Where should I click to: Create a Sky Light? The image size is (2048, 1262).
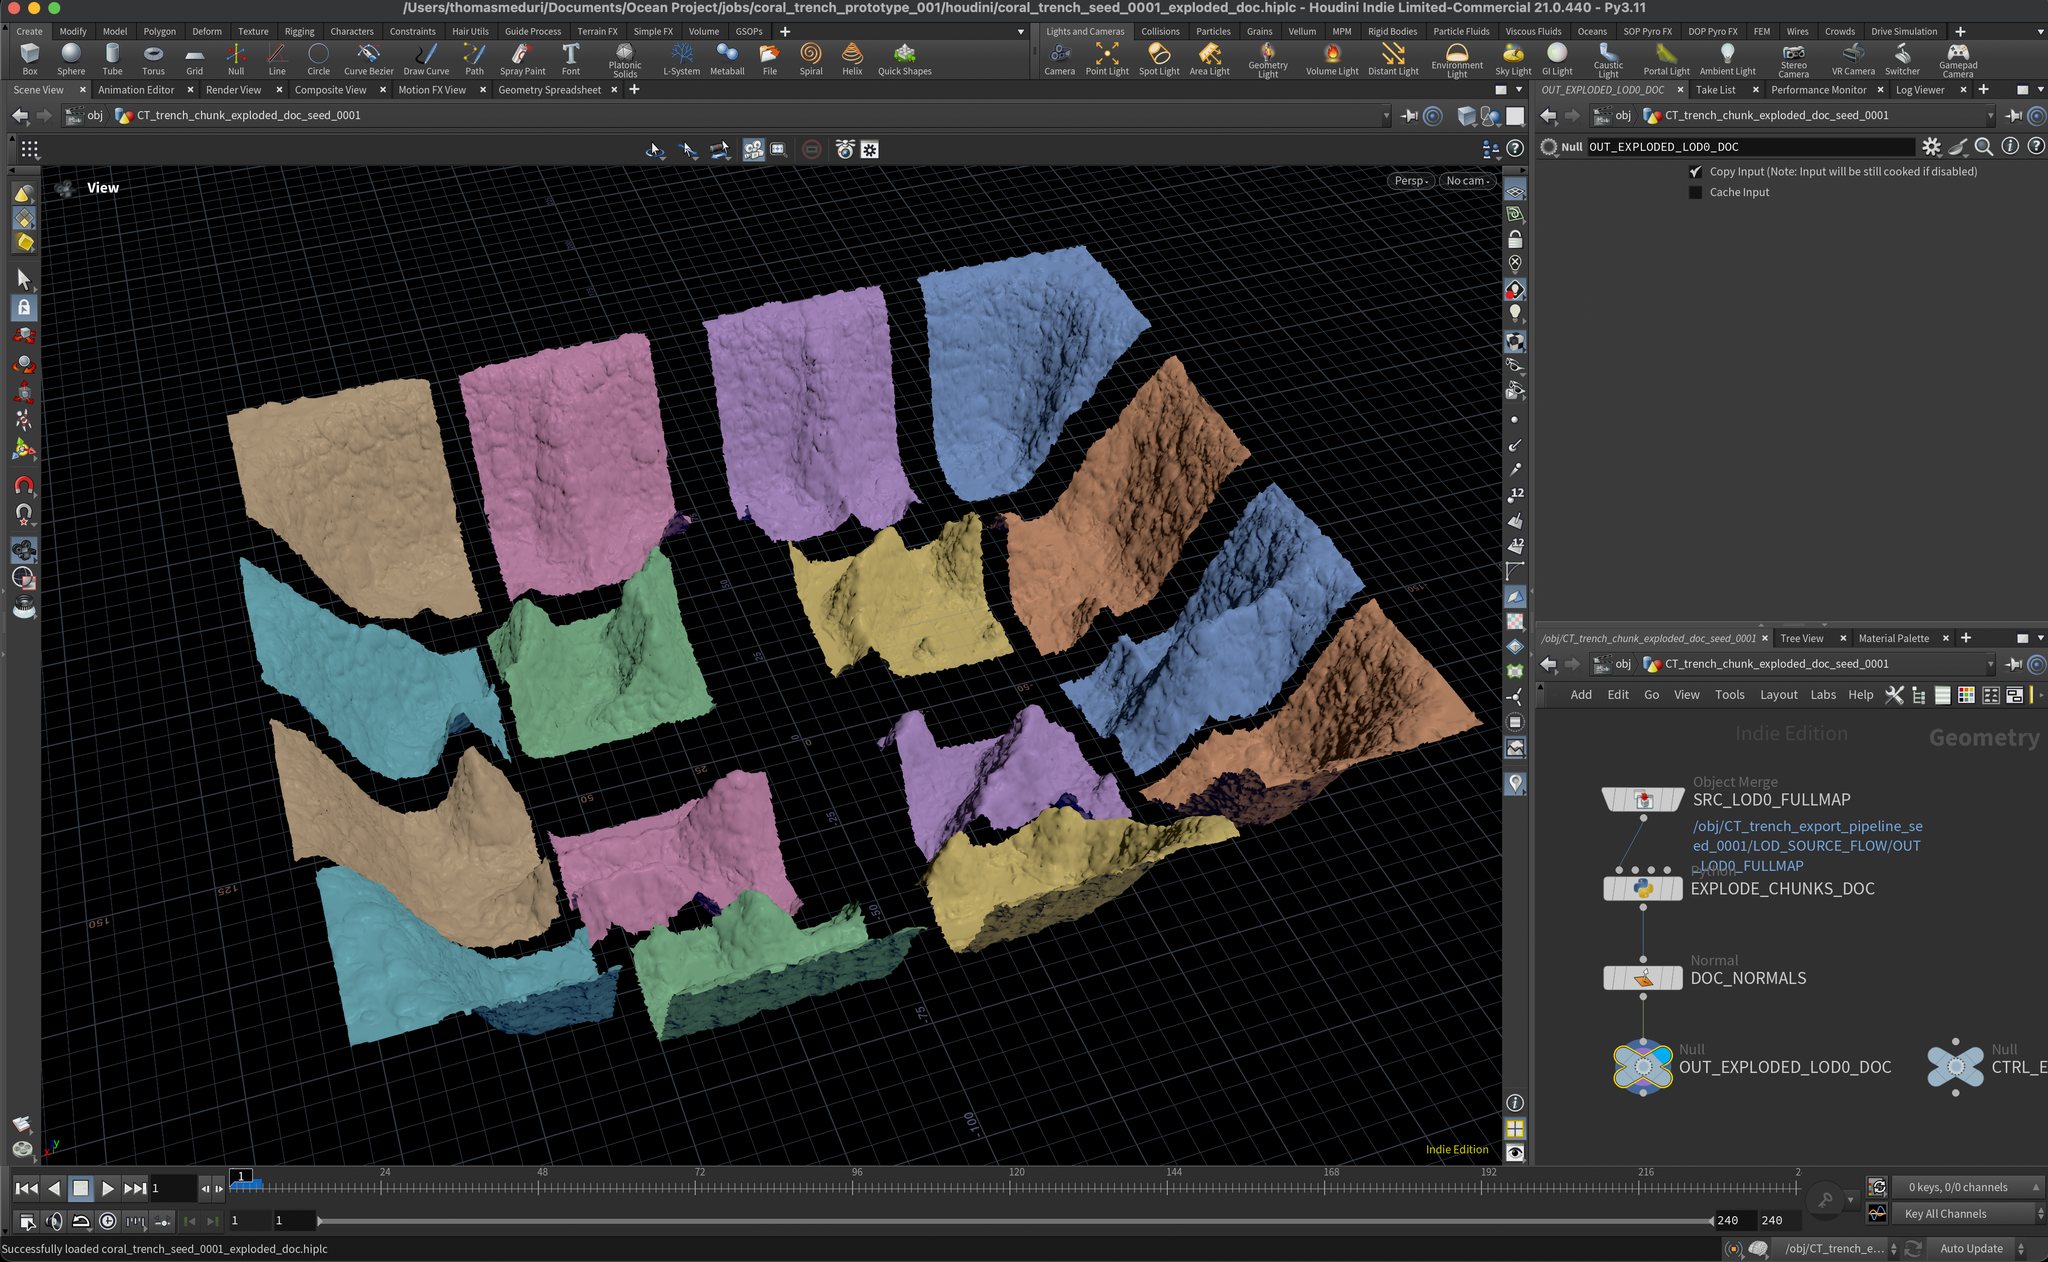click(x=1513, y=59)
